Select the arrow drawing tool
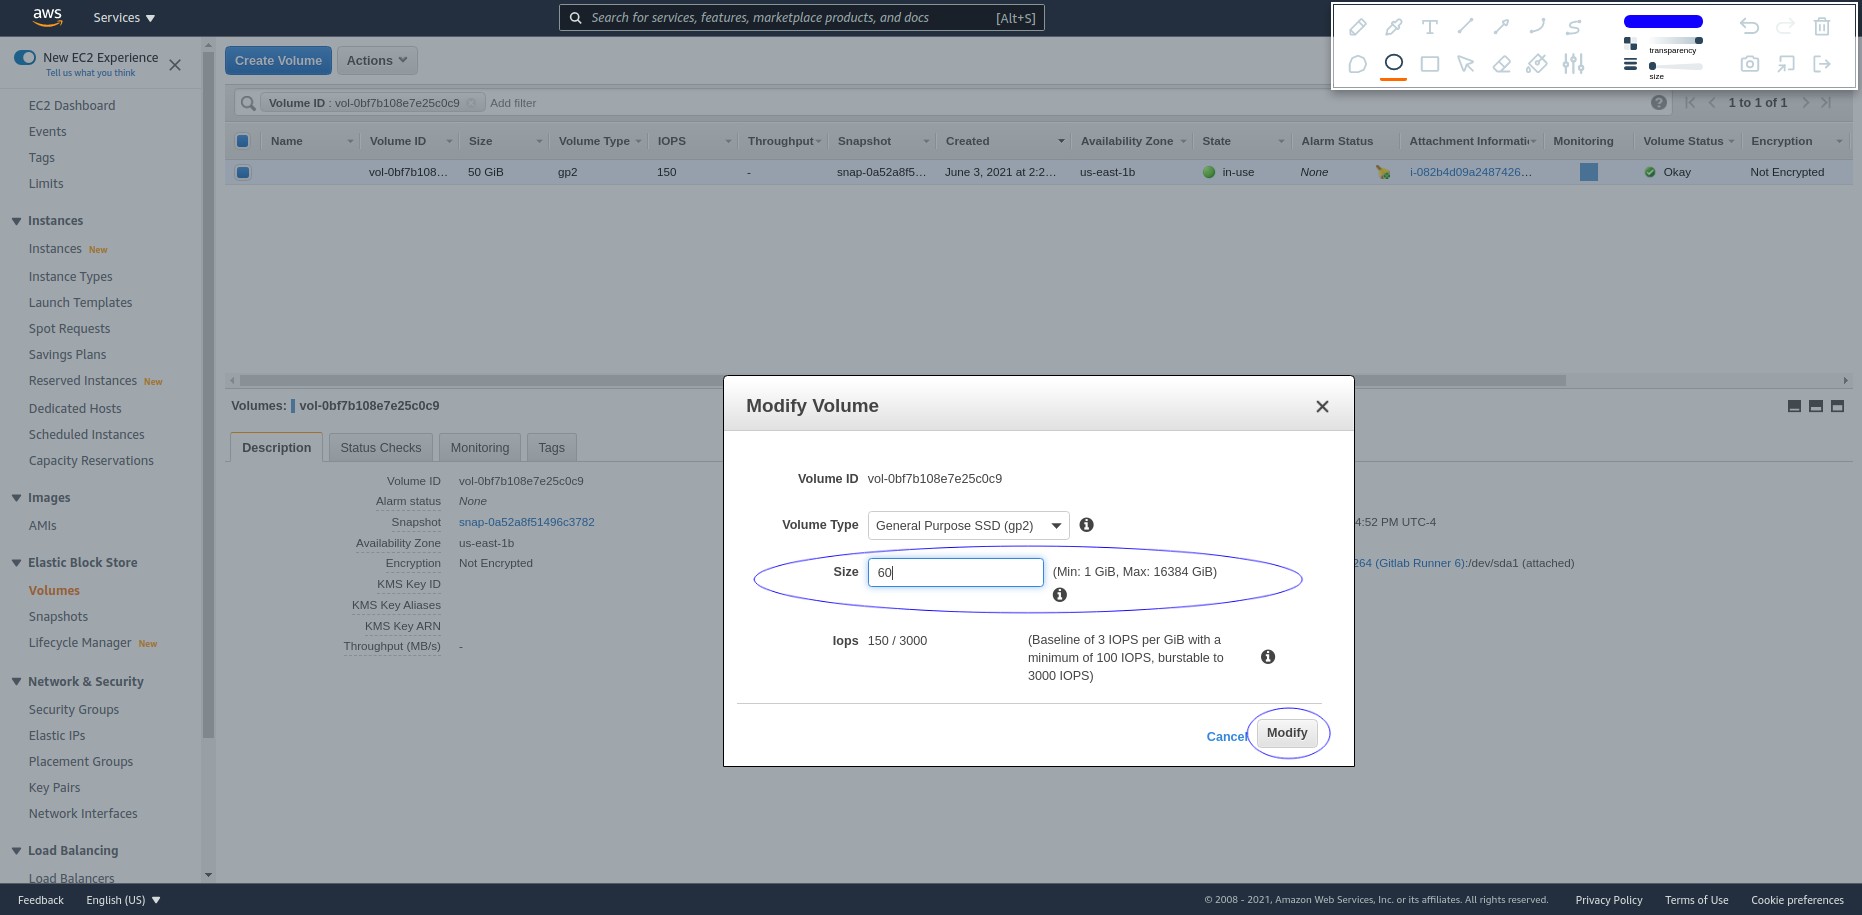 point(1501,27)
